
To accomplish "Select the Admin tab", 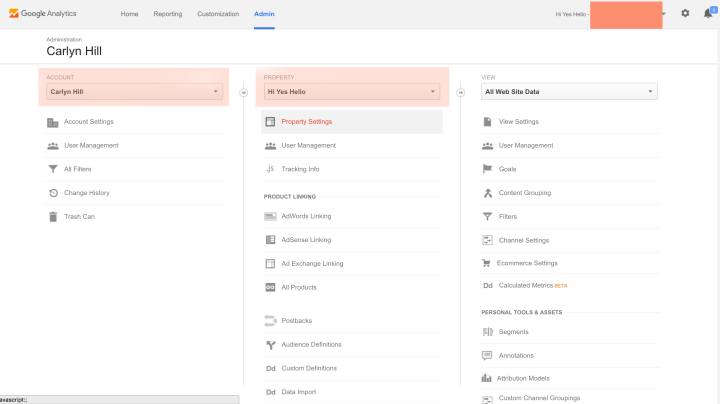I will coord(264,14).
